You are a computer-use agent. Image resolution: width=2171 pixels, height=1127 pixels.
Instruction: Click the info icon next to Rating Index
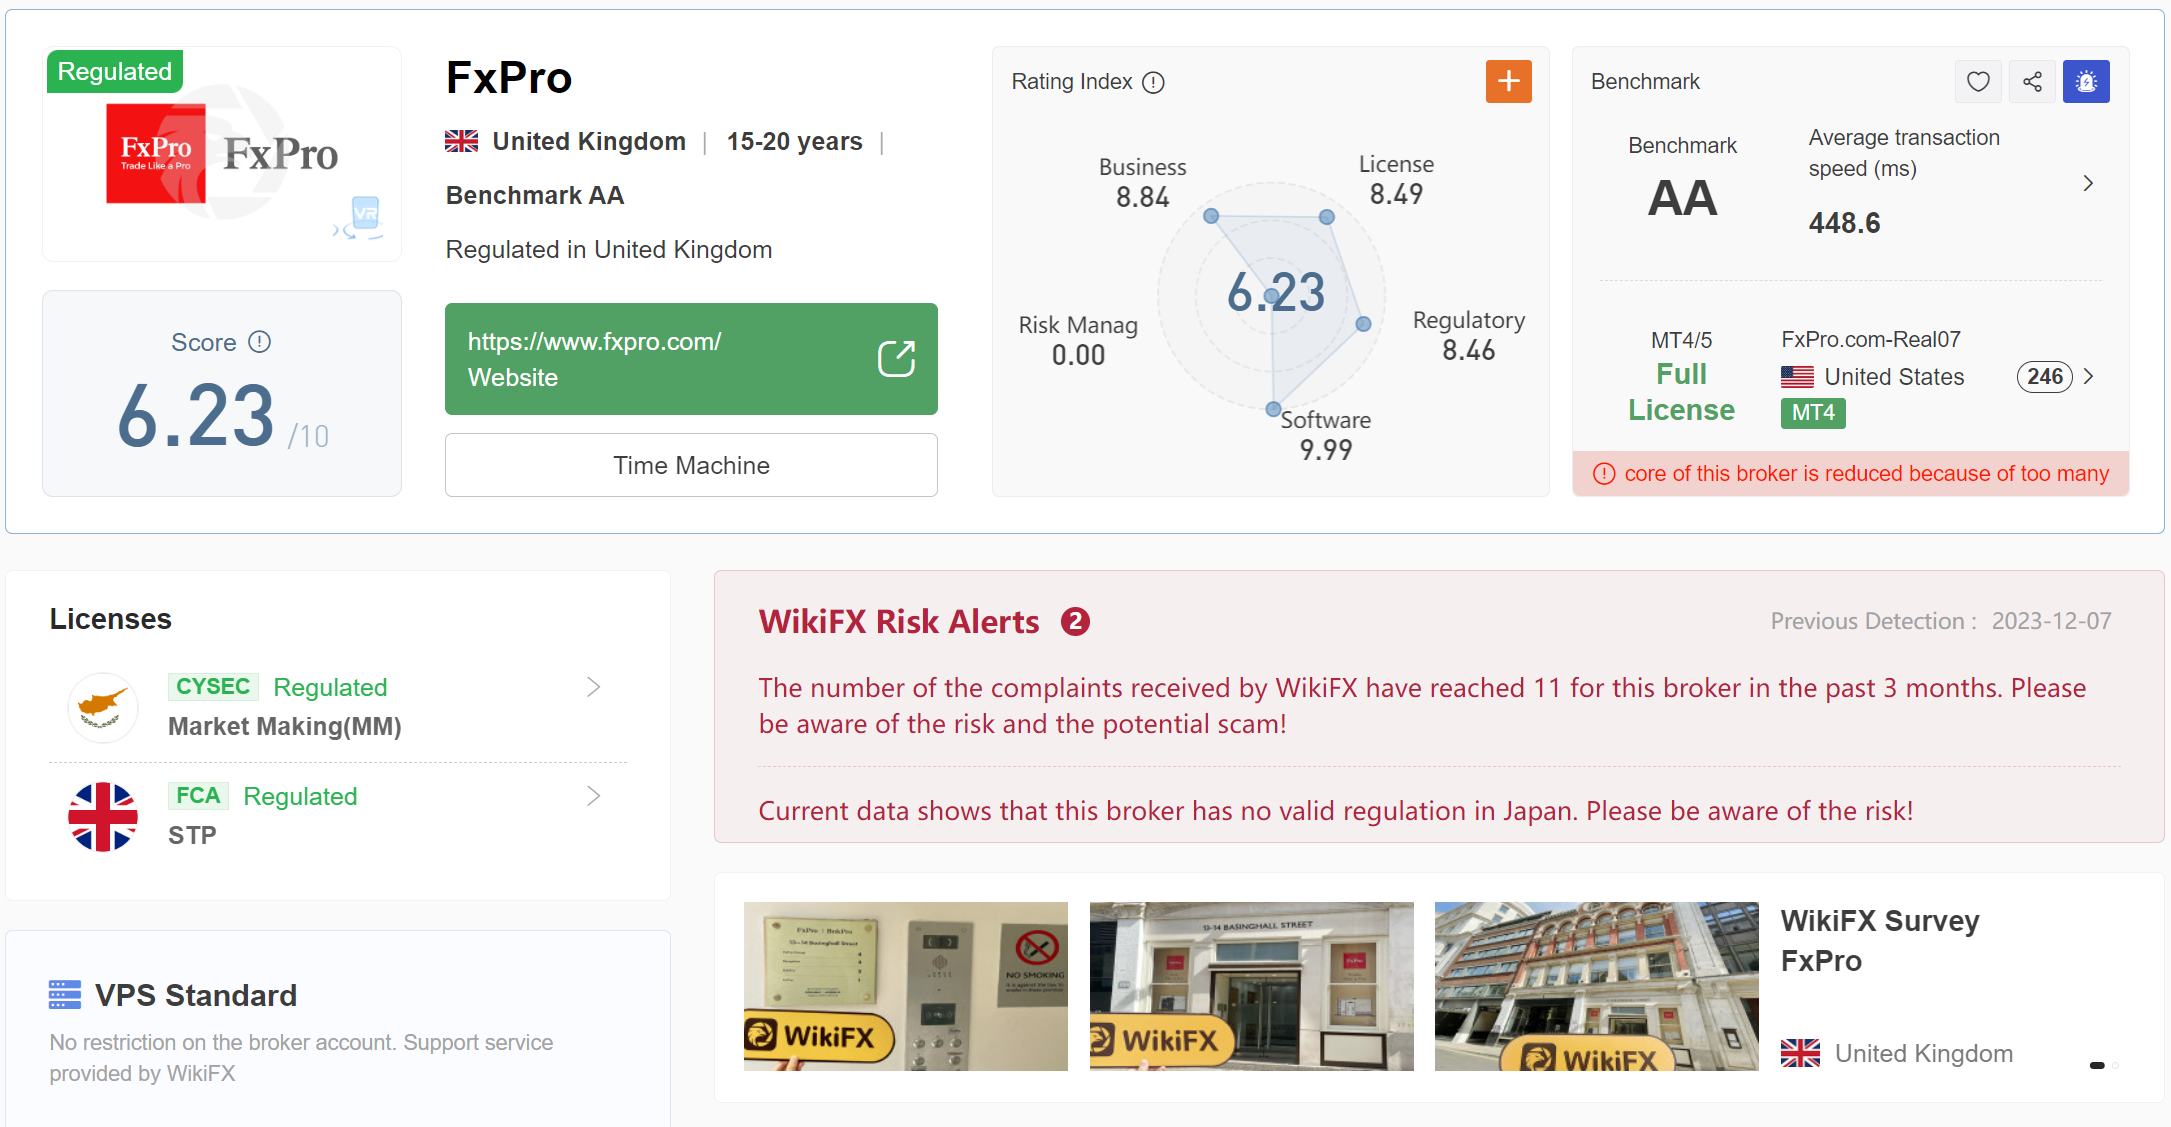coord(1153,82)
